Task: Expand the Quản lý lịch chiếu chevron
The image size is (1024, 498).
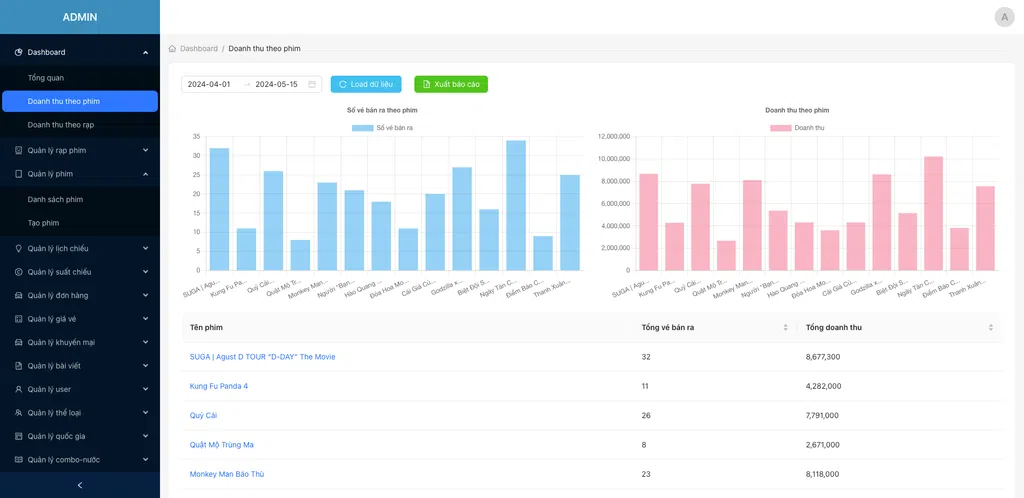Action: click(146, 249)
